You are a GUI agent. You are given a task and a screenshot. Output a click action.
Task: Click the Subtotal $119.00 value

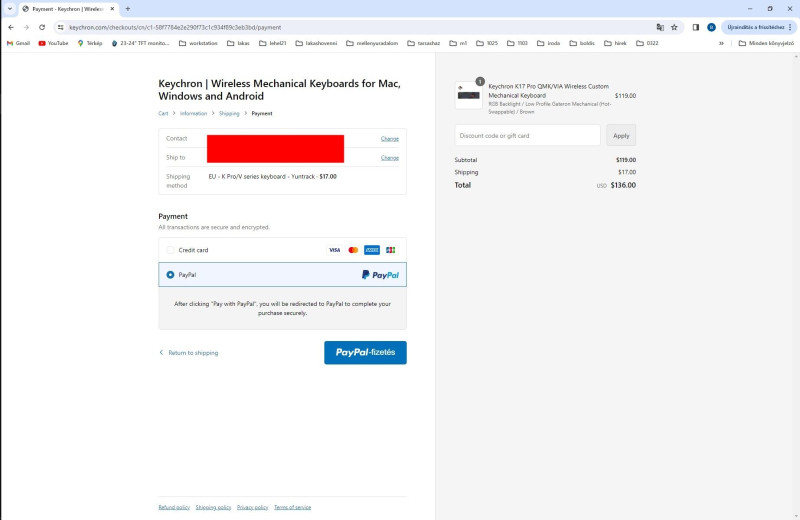pos(626,160)
